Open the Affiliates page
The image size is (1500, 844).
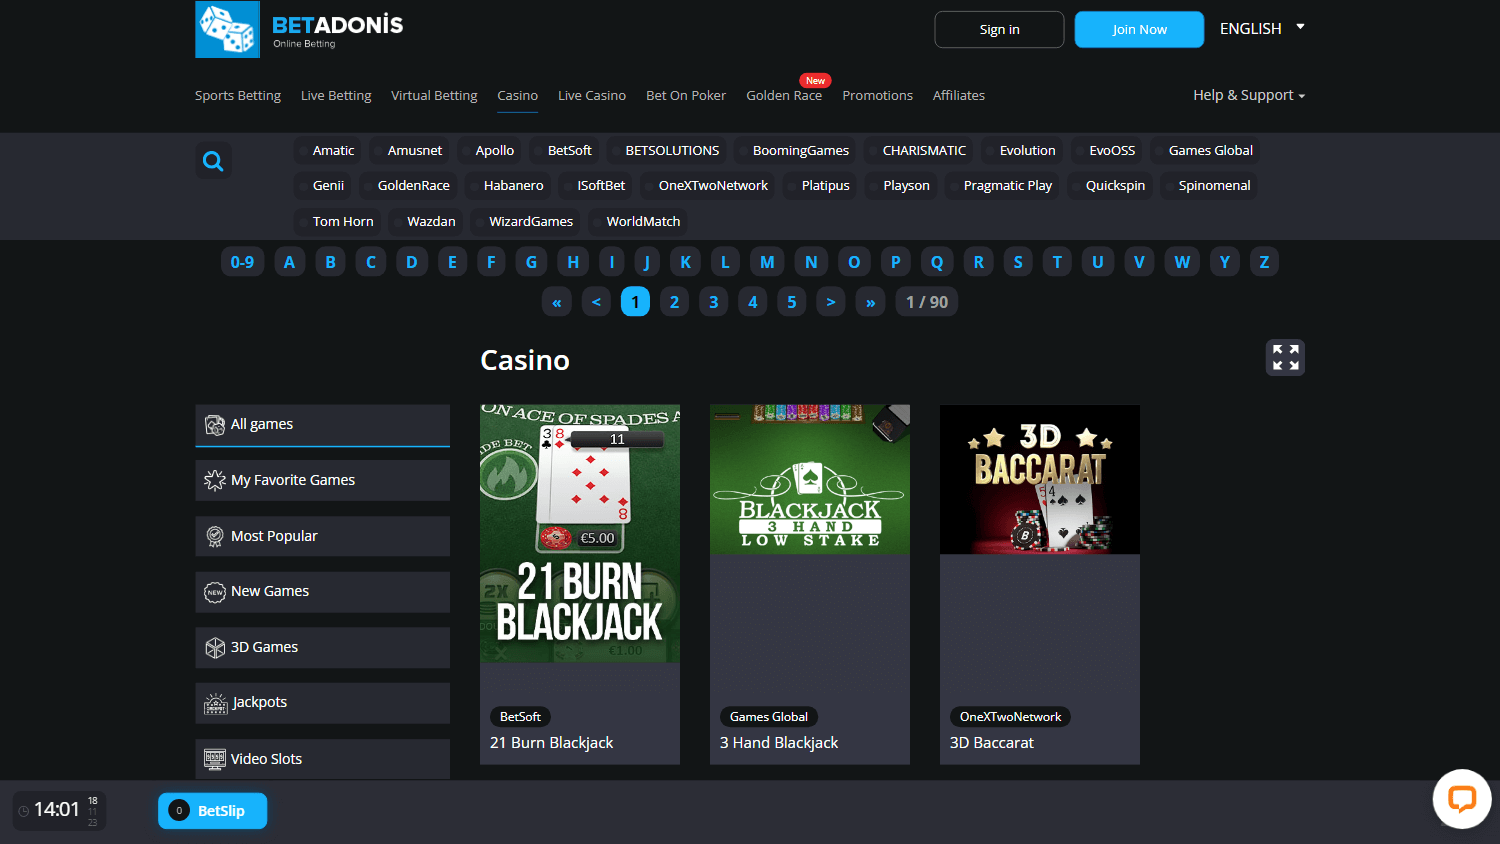[x=959, y=96]
